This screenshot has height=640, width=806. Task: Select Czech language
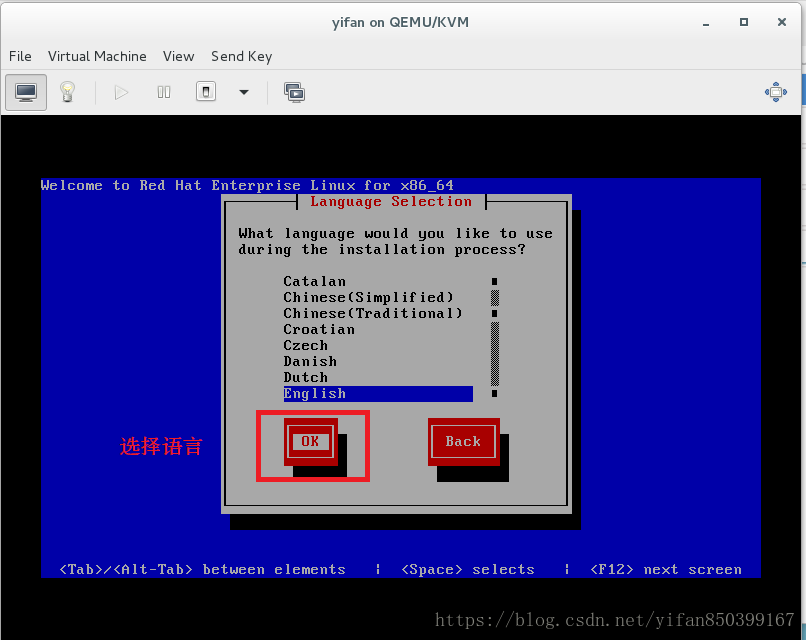(378, 345)
